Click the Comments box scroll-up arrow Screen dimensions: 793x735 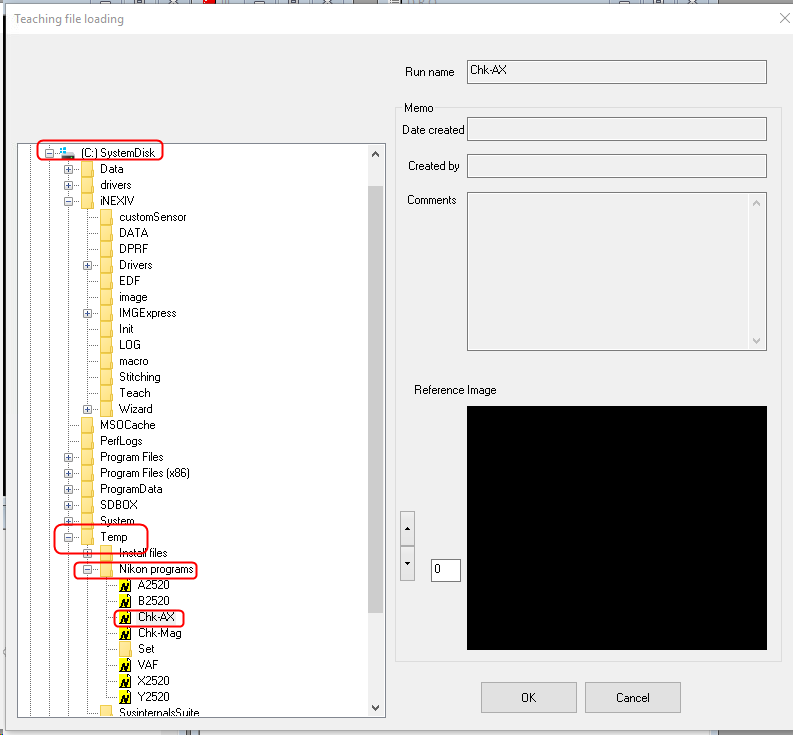coord(757,203)
